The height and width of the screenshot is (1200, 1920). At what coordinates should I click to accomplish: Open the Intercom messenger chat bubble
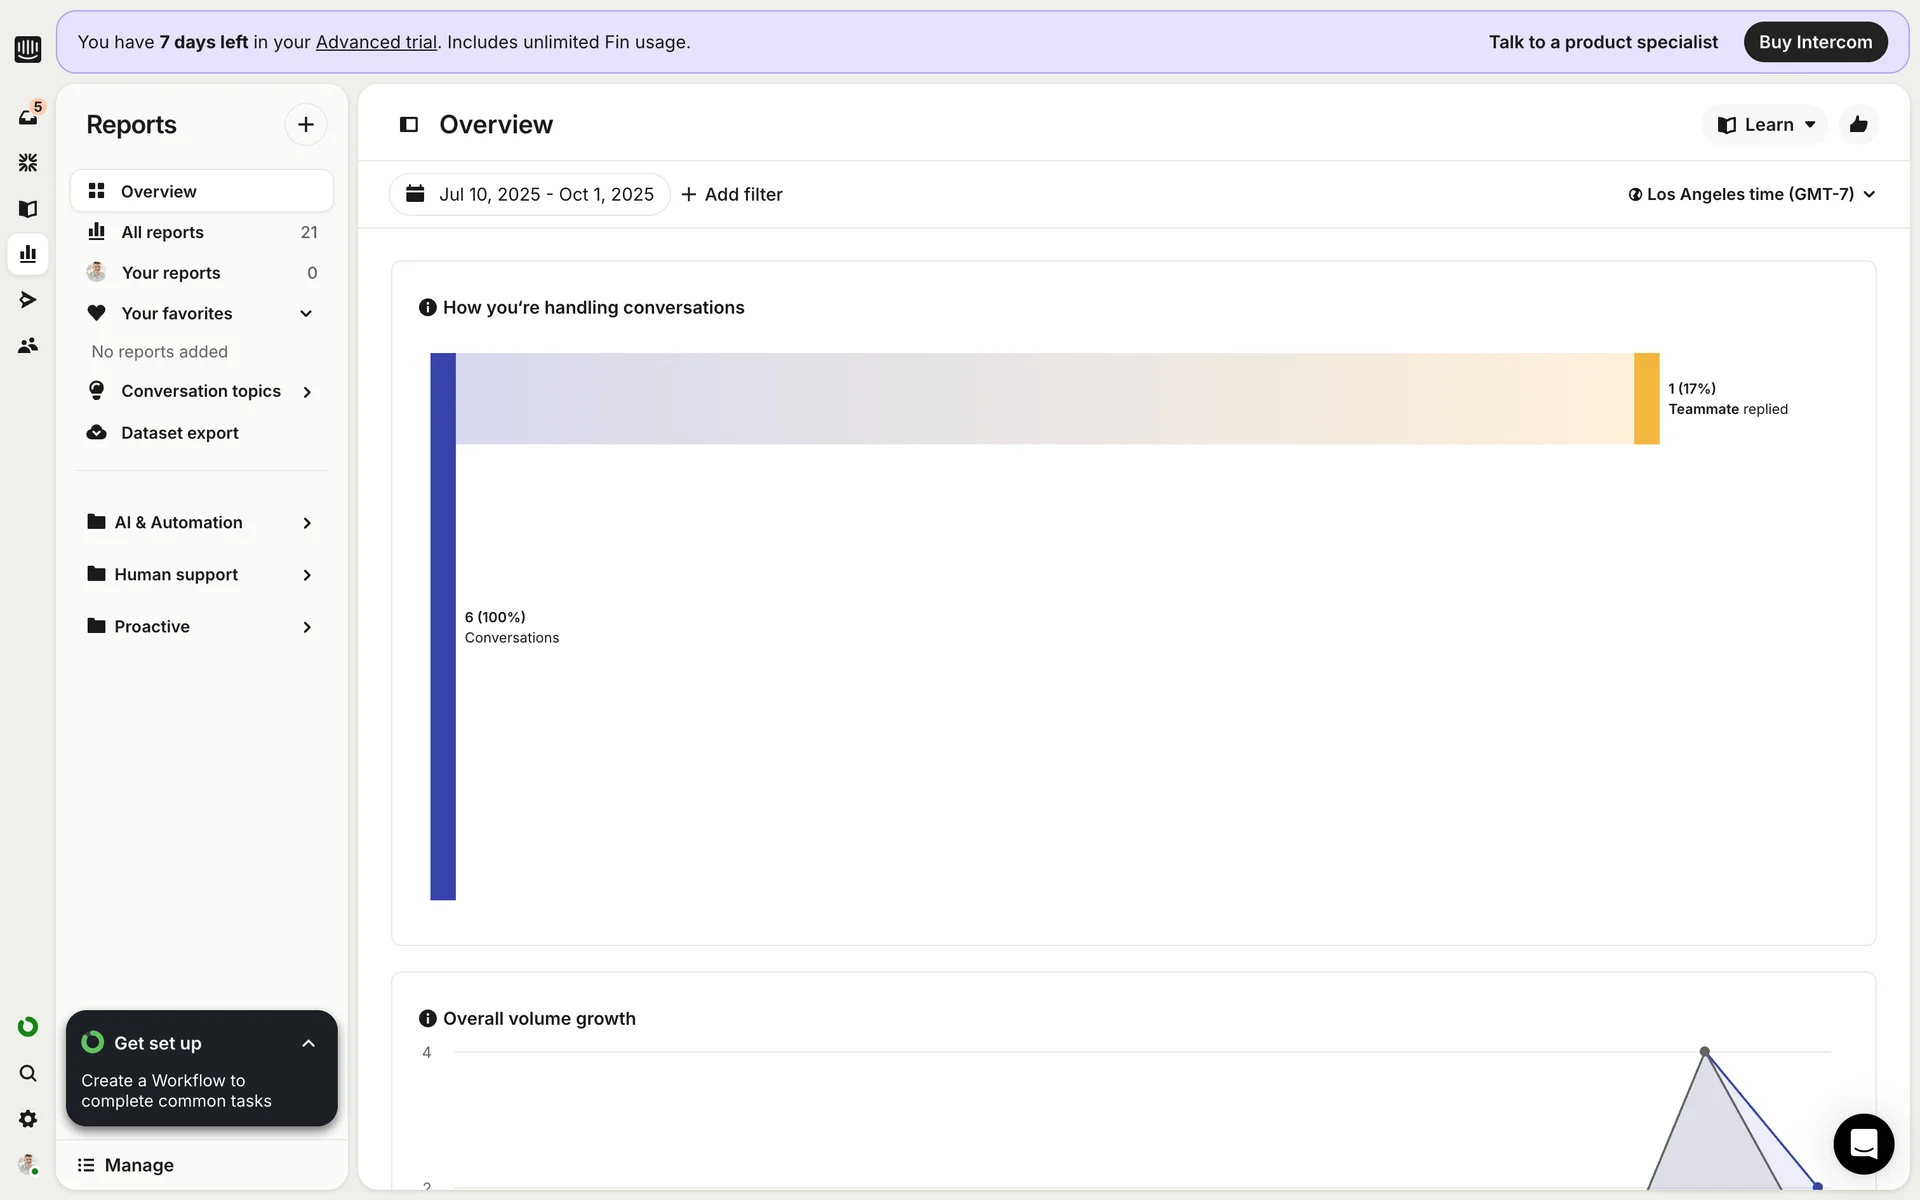coord(1863,1143)
